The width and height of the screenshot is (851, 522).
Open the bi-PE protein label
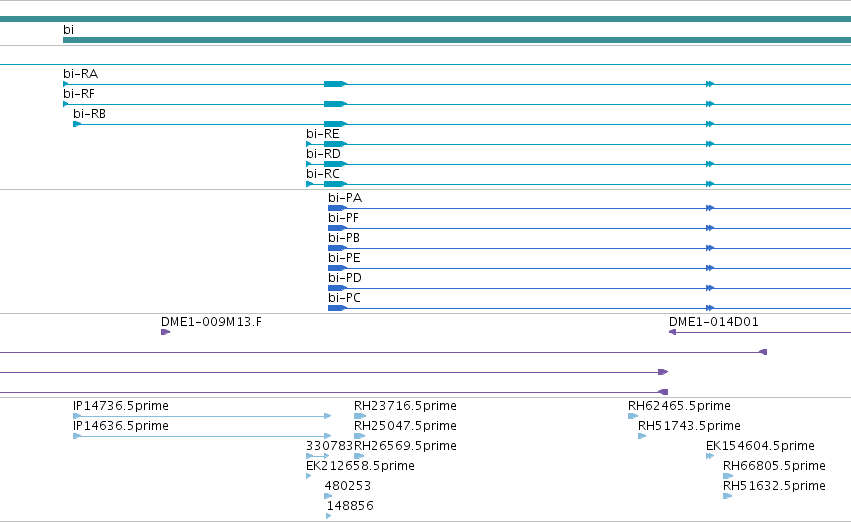click(344, 258)
